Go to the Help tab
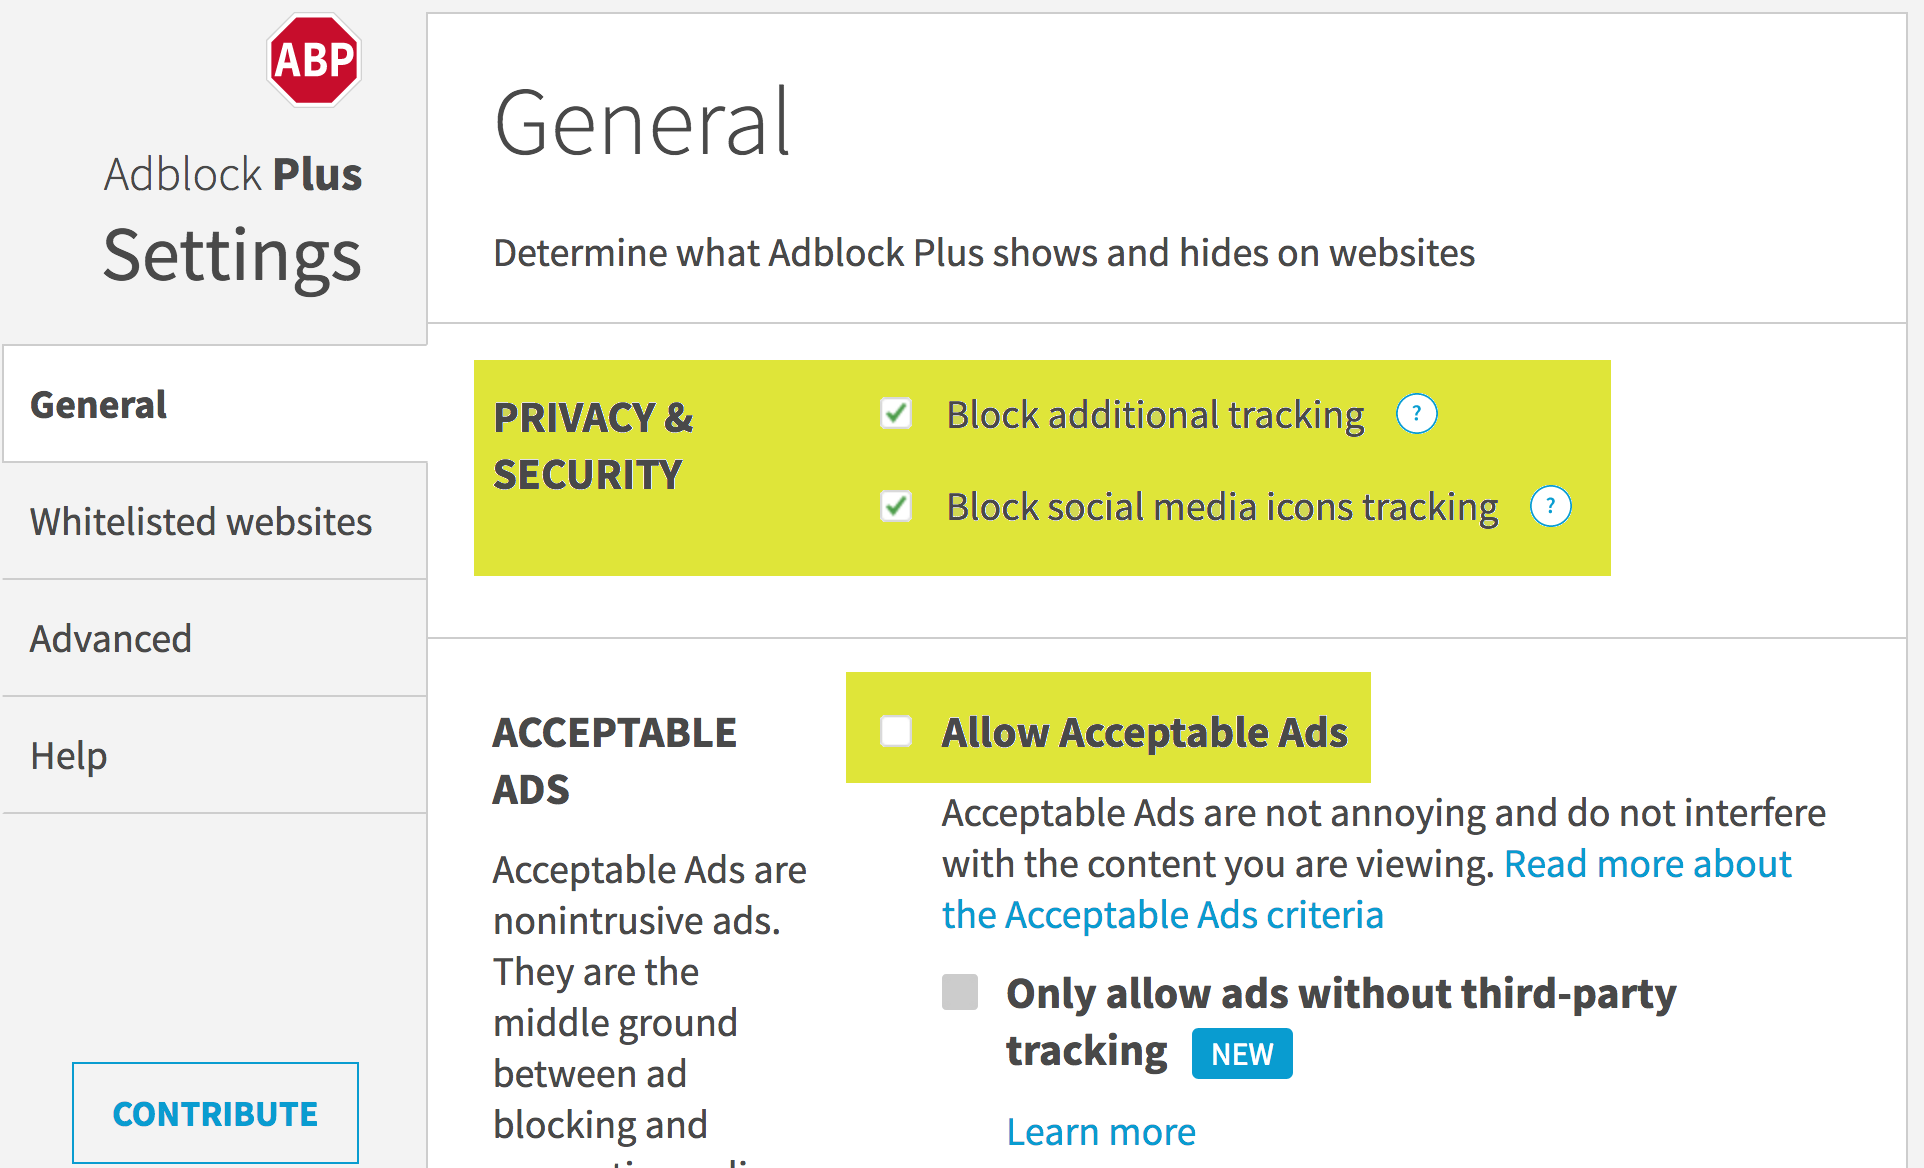The height and width of the screenshot is (1168, 1924). pos(69,756)
